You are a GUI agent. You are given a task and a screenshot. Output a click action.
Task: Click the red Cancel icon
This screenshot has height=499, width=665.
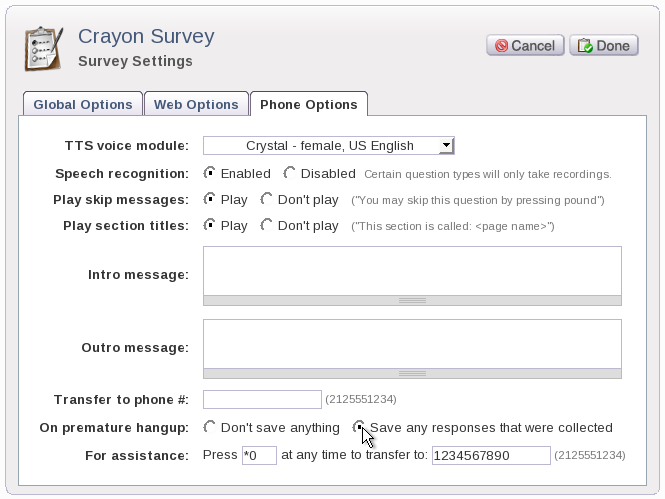(x=501, y=46)
